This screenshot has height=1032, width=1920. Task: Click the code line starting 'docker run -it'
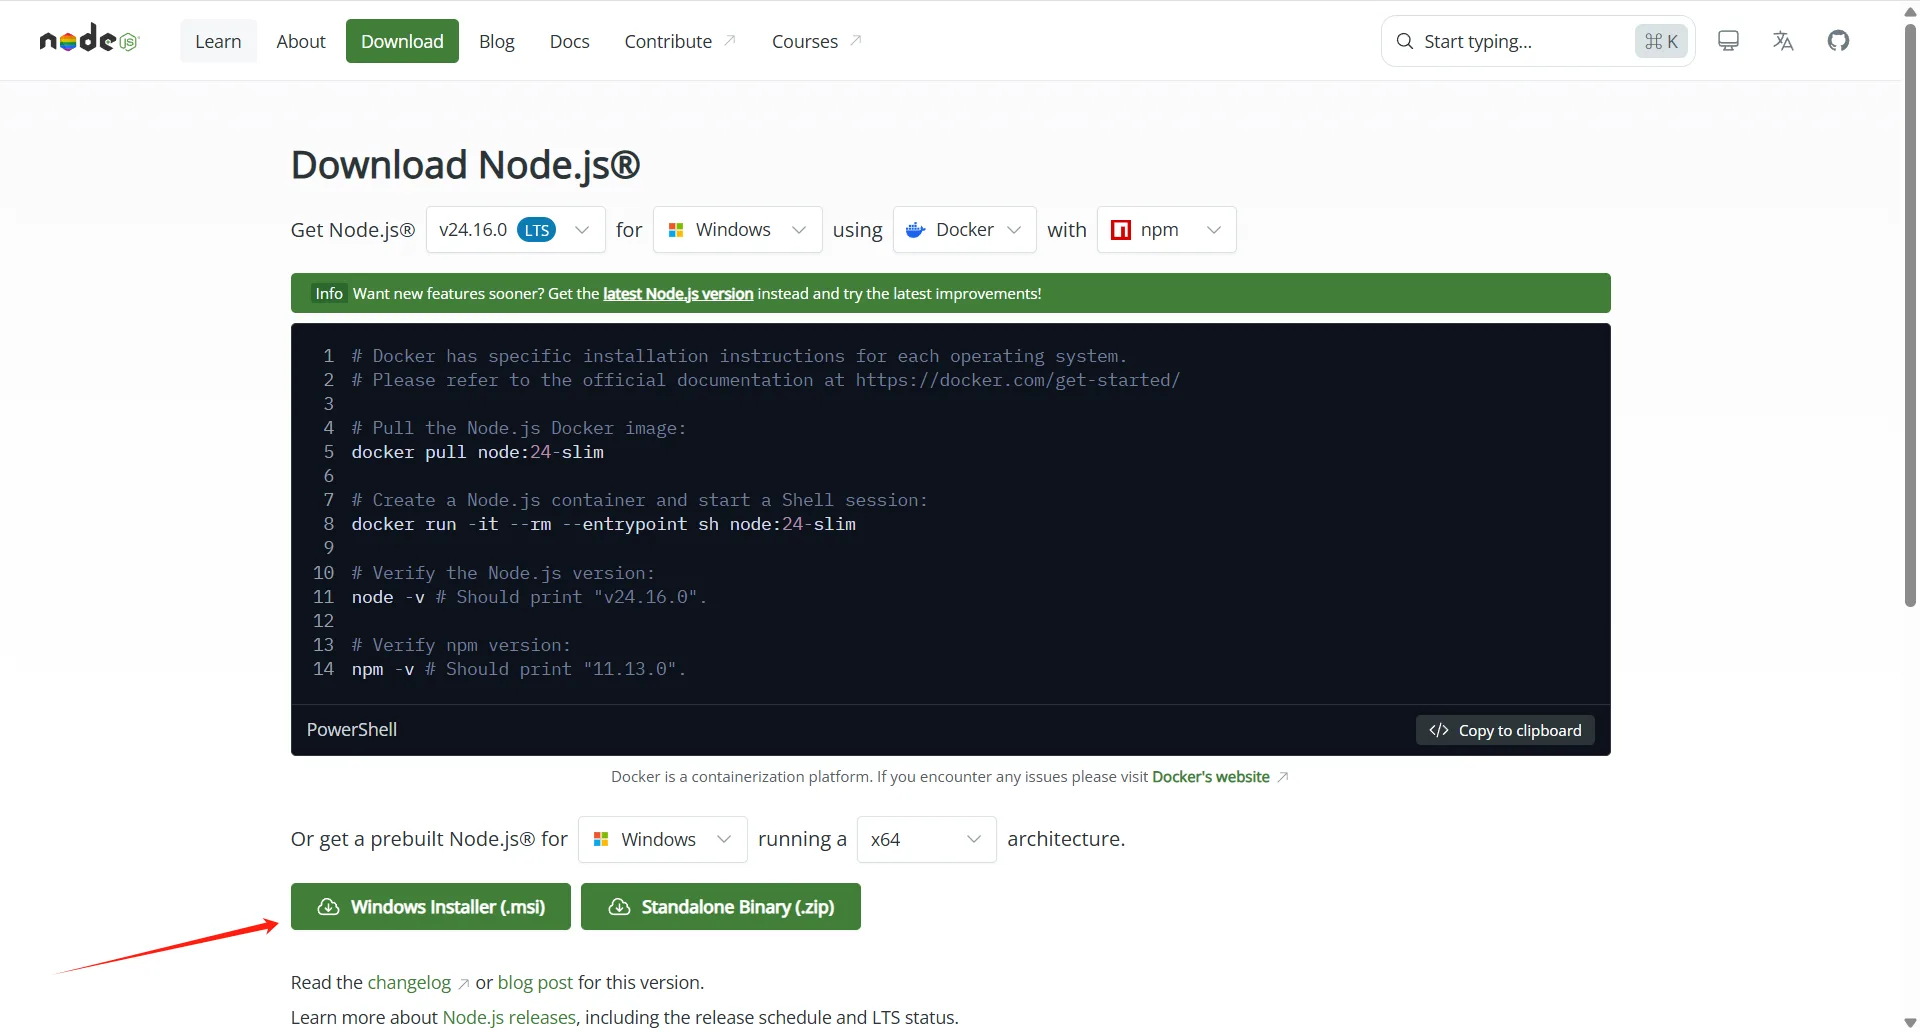point(604,524)
